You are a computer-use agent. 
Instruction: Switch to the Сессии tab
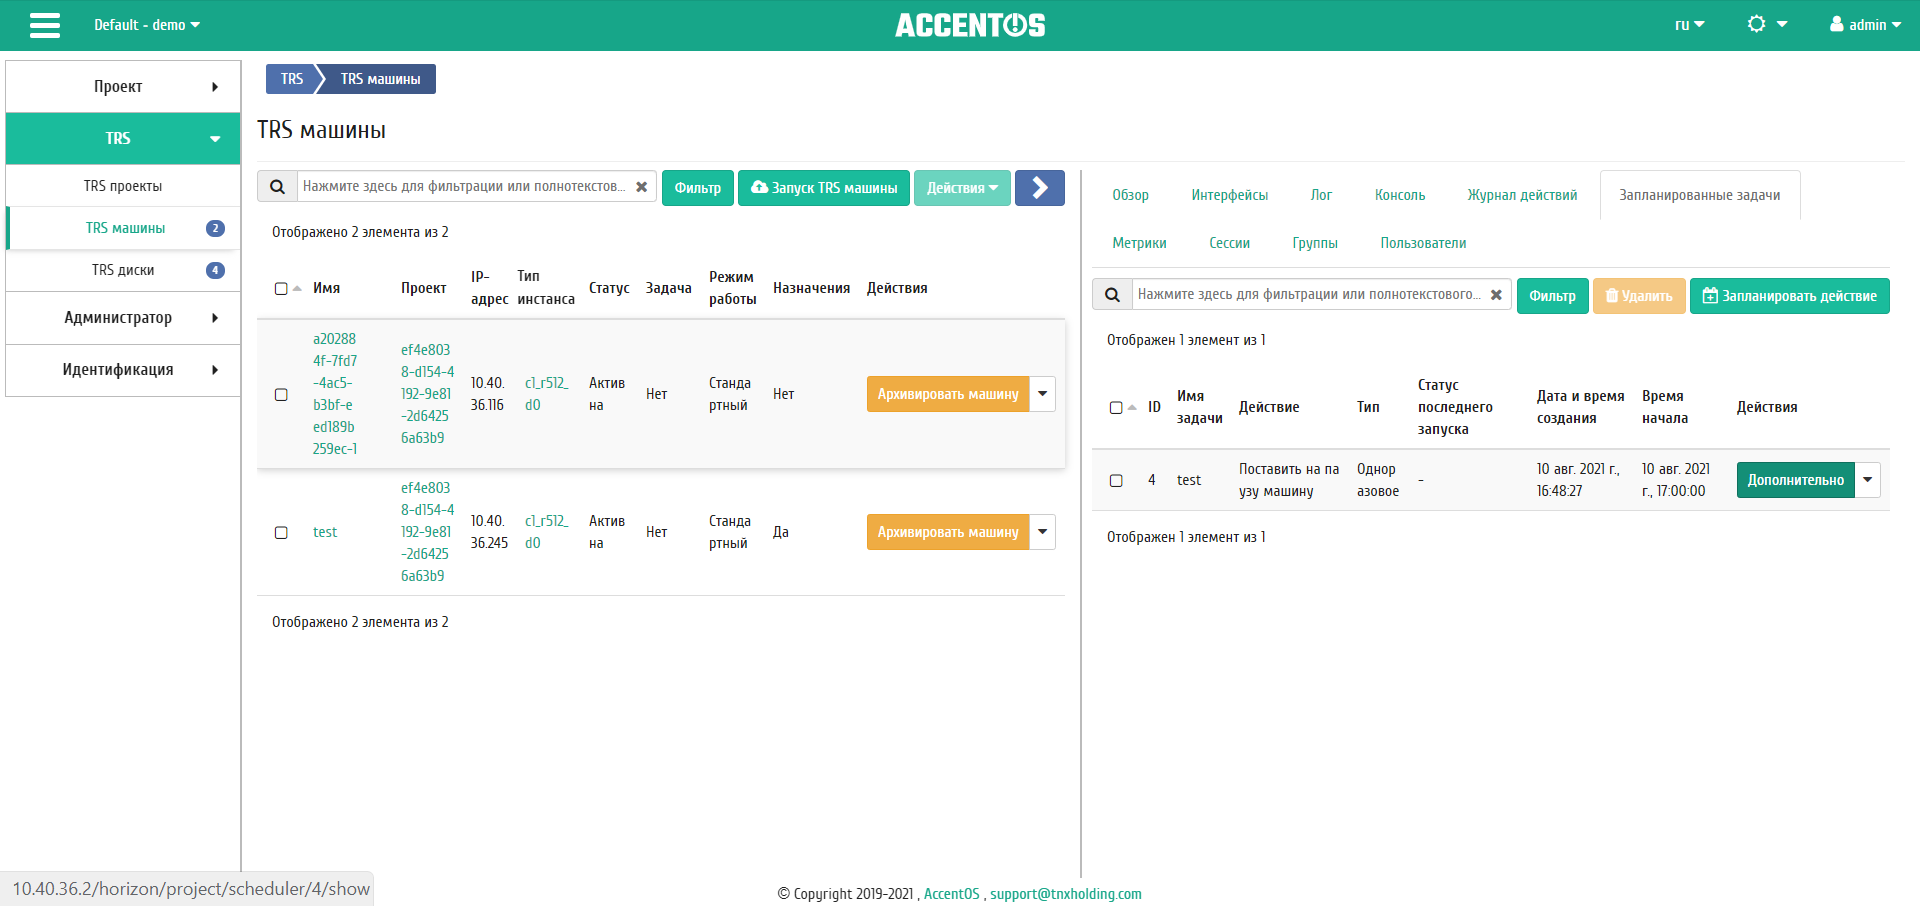(1229, 243)
